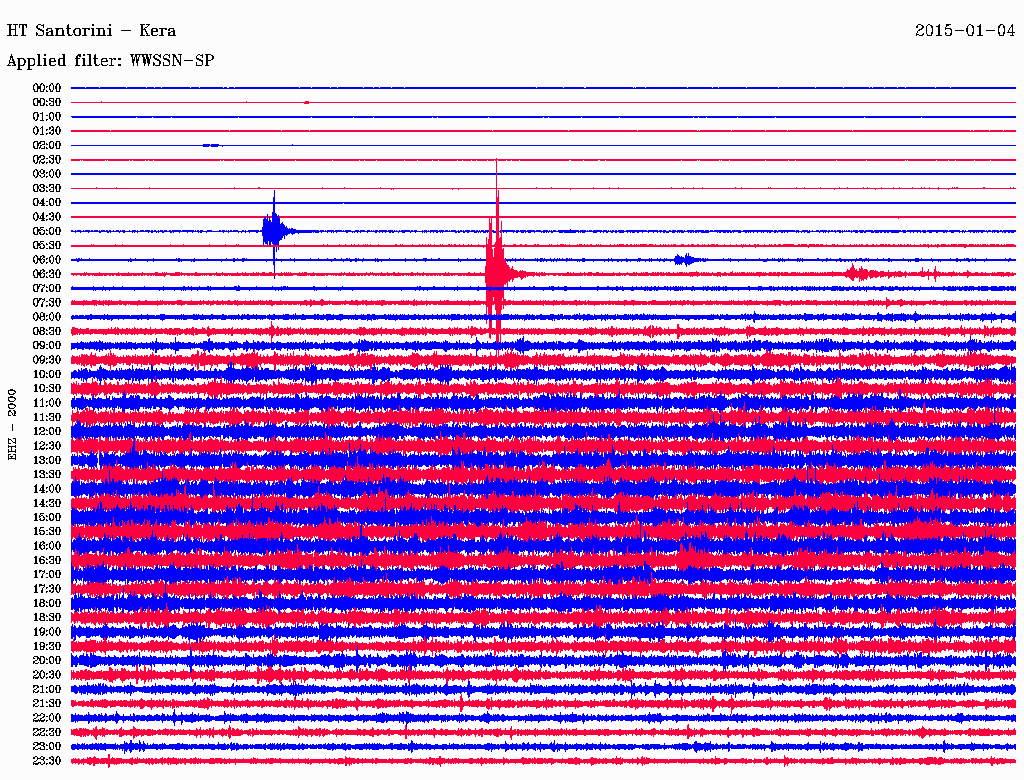The width and height of the screenshot is (1024, 780).
Task: Click the 06:30 time label
Action: [47, 274]
